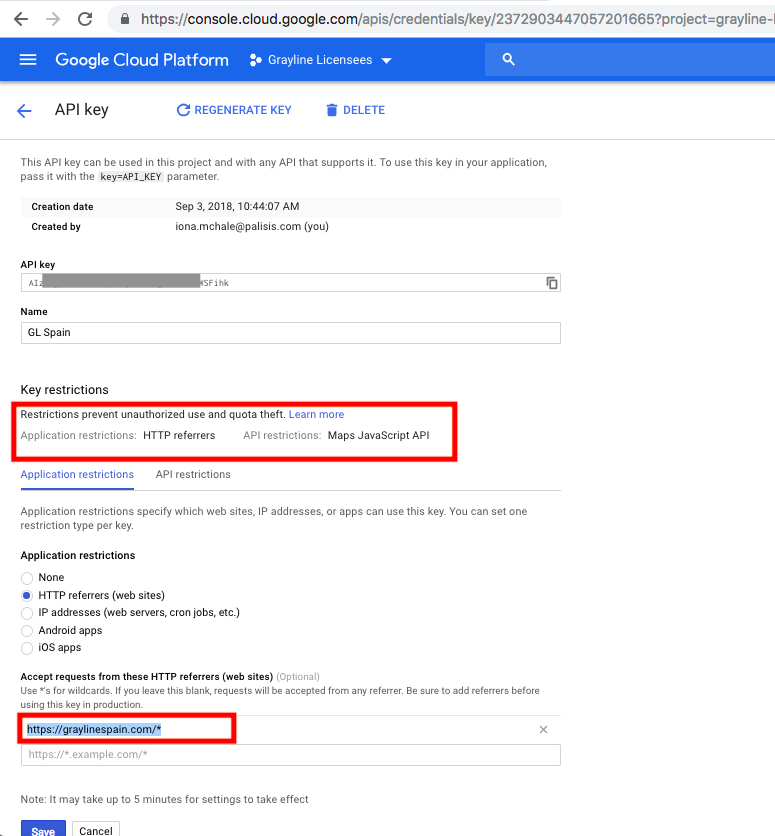Screen dimensions: 775x836
Task: Select HTTP referrers (web sites) radio button
Action: click(27, 596)
